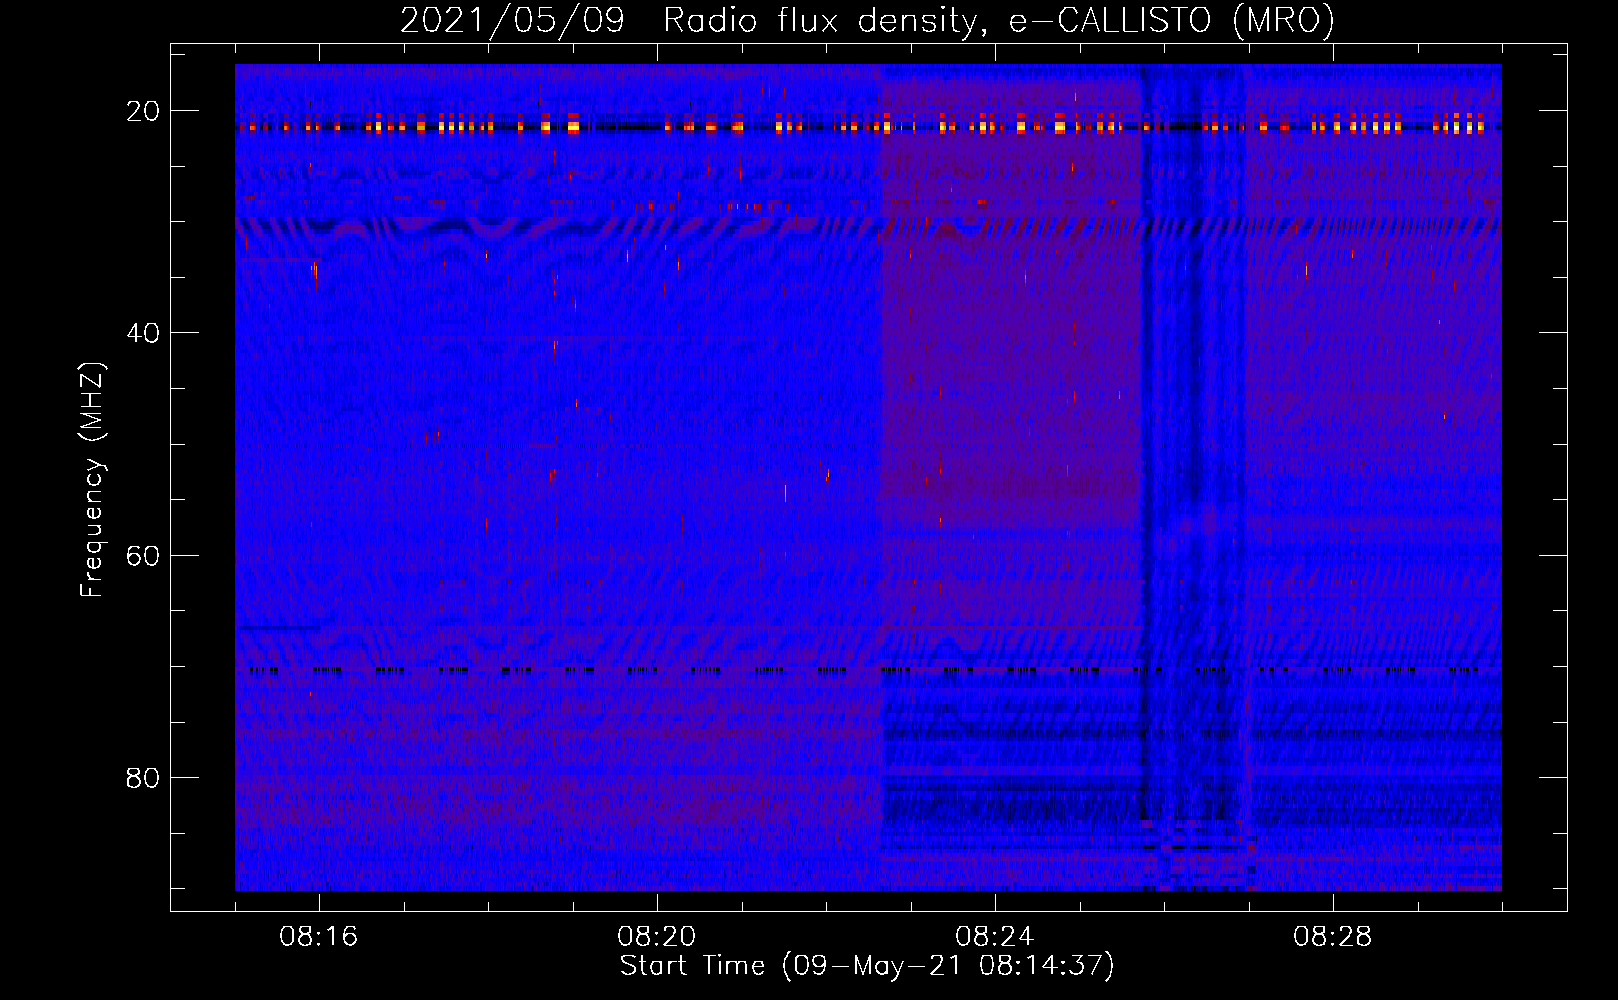This screenshot has width=1618, height=1000.
Task: Click the 'Frequency (MHZ)' y-axis label
Action: [x=92, y=480]
